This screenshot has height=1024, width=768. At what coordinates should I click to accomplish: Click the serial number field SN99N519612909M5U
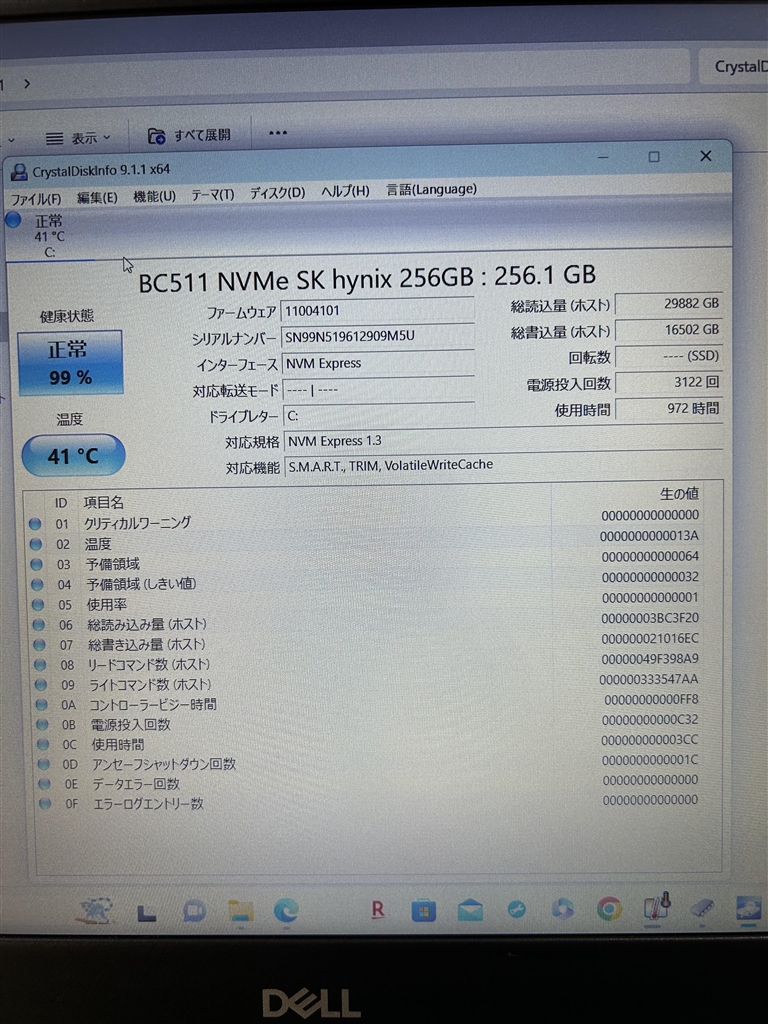(x=377, y=336)
